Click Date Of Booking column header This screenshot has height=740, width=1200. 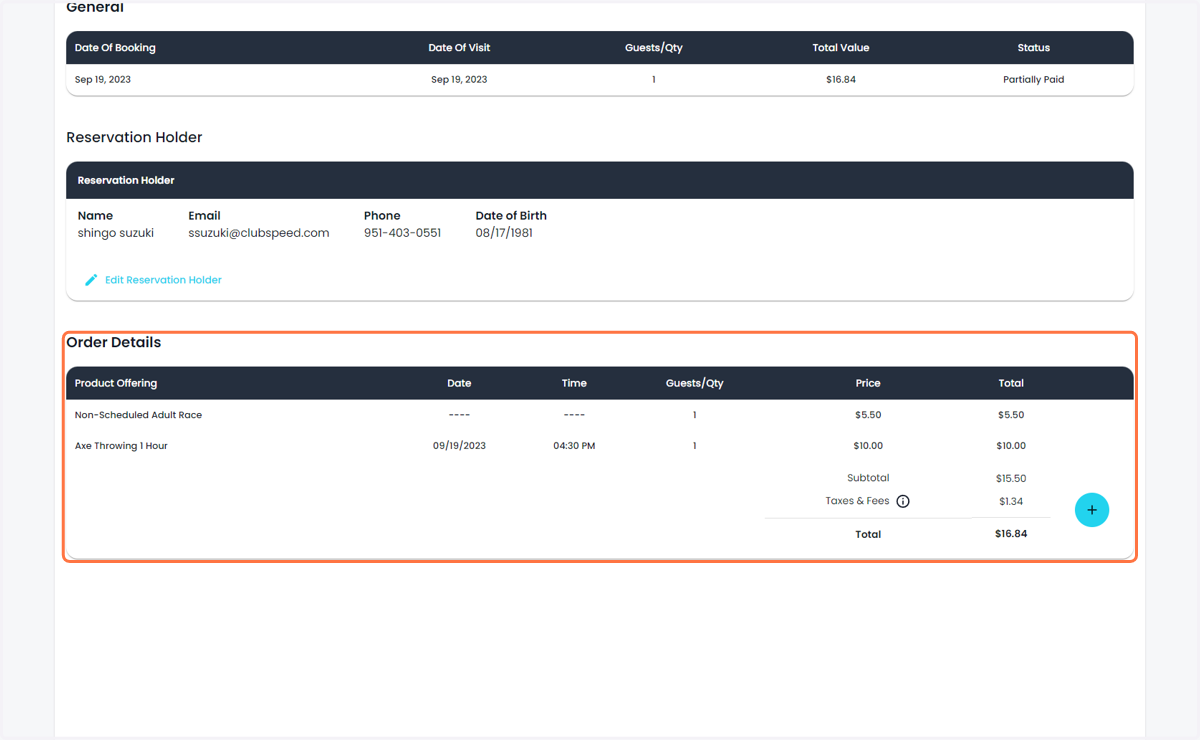[115, 48]
